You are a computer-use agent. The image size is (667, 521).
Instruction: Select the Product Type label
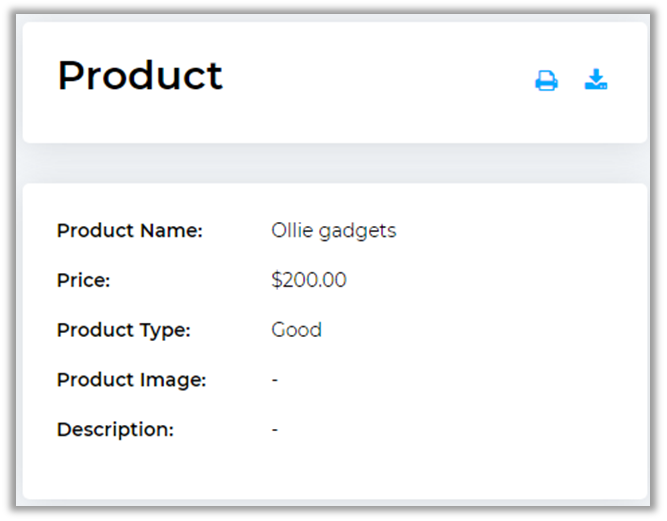point(123,330)
